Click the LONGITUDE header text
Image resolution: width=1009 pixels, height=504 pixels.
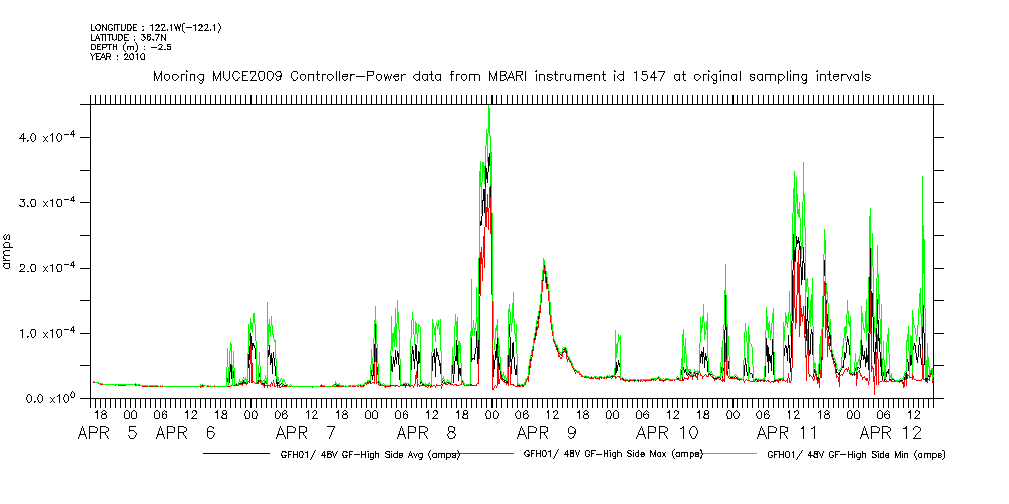[x=155, y=27]
